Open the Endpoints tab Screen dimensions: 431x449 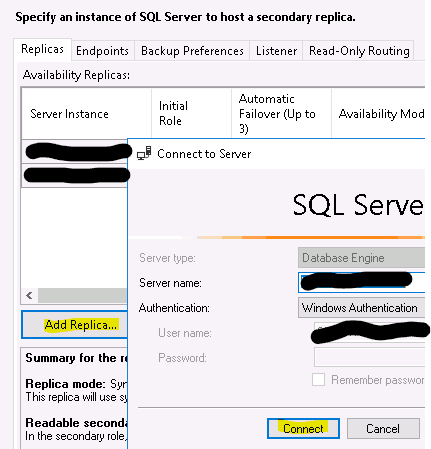(103, 51)
